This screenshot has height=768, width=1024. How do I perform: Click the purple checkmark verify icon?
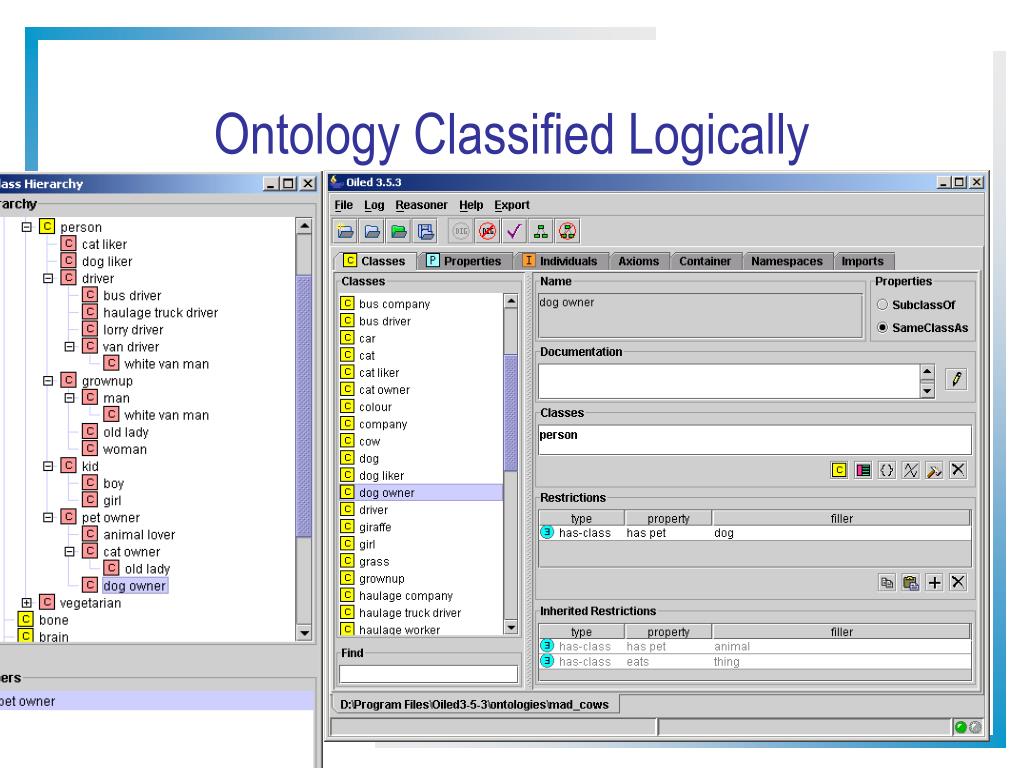coord(515,231)
